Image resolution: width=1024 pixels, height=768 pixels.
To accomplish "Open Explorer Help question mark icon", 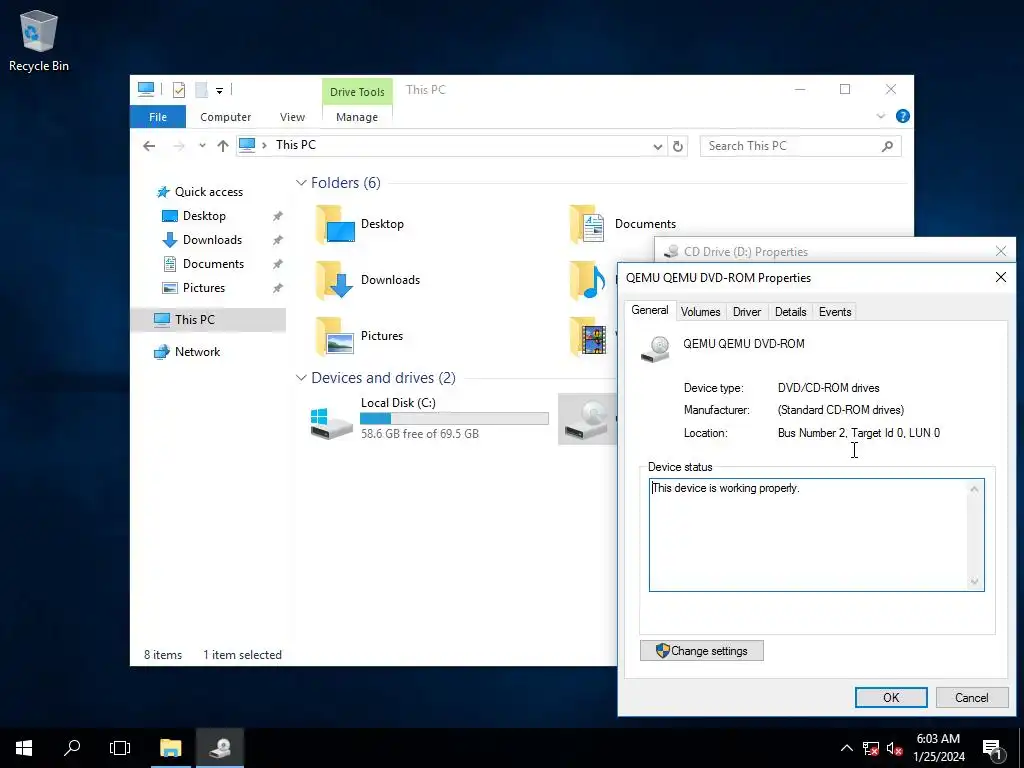I will pos(903,116).
